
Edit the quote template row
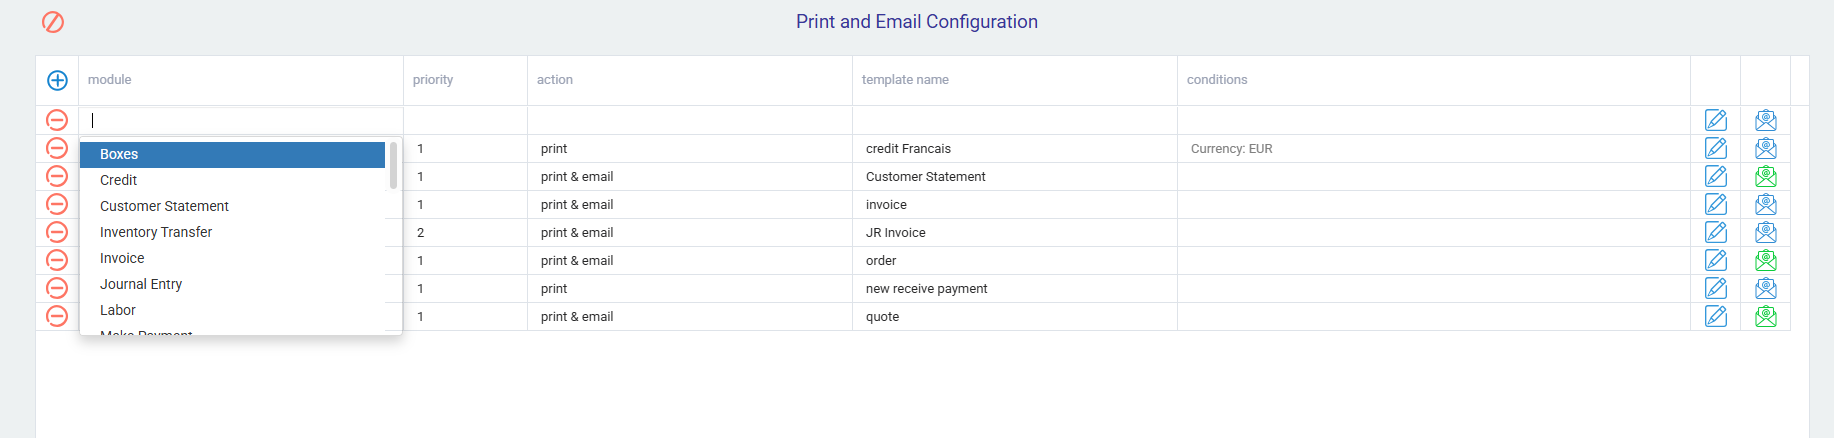(1715, 316)
